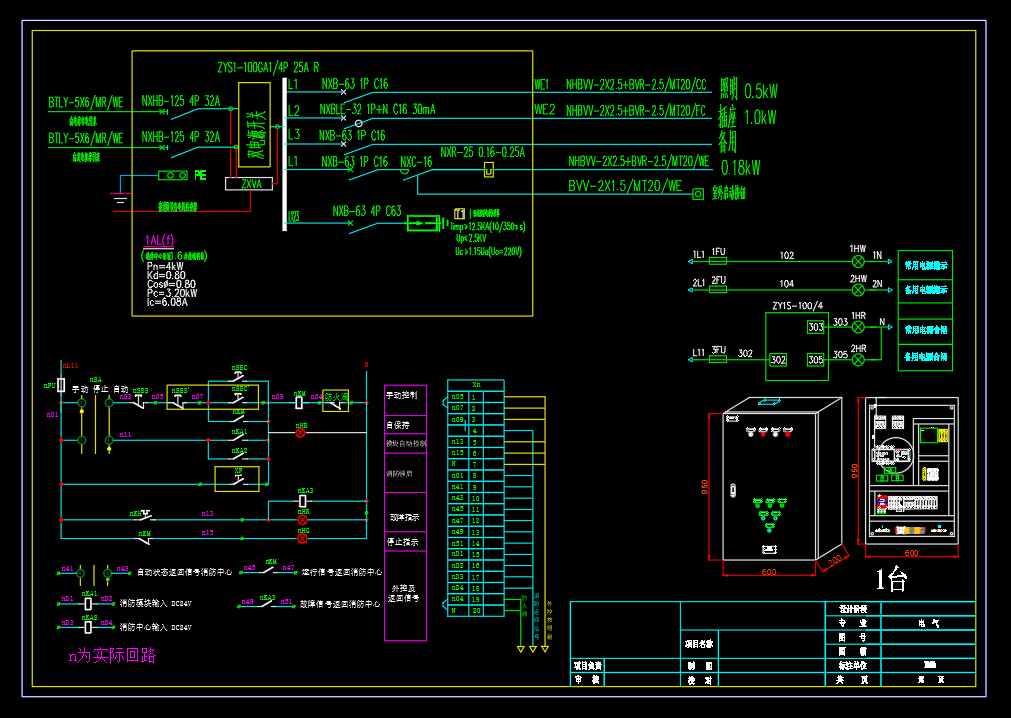The width and height of the screenshot is (1011, 718).
Task: Select the 305 terminal box
Action: (816, 360)
